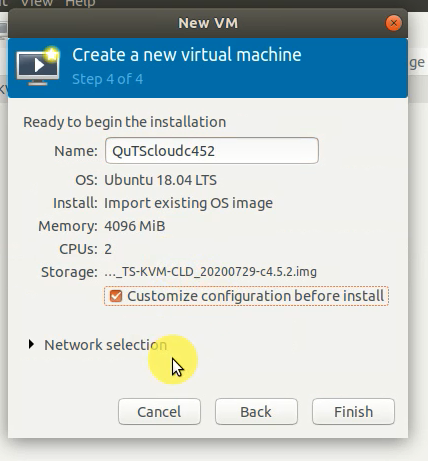Focus the Name field containing QuTScloudc452
Screen dimensions: 428x461
pos(212,151)
